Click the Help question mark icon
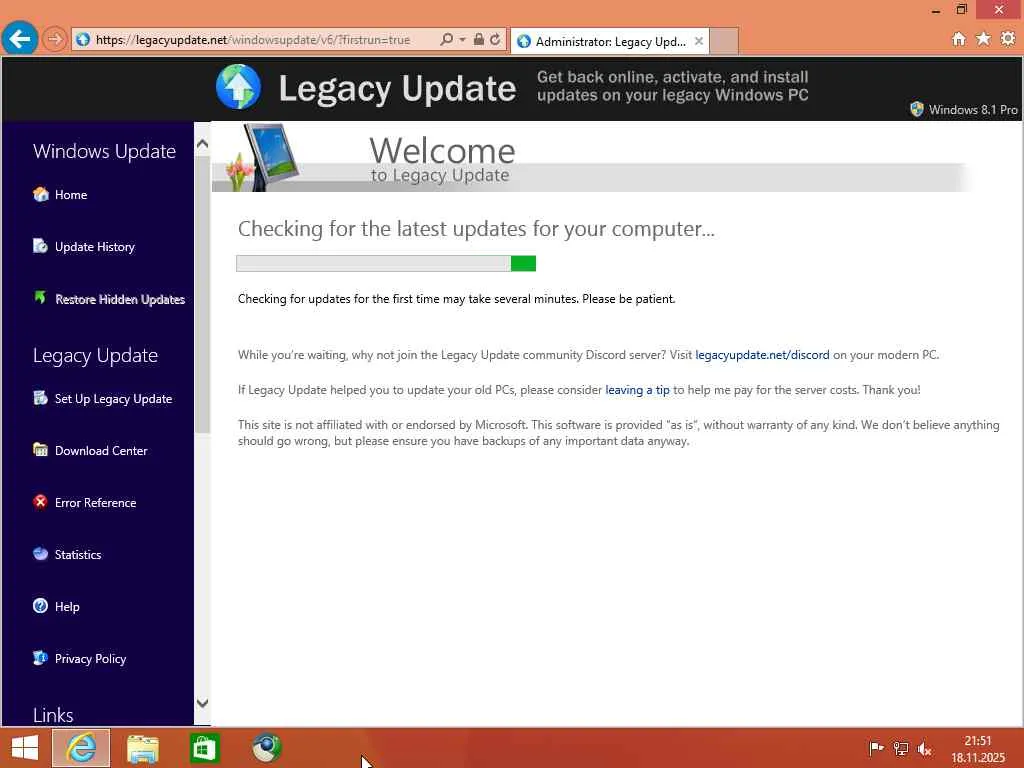1024x768 pixels. click(40, 605)
